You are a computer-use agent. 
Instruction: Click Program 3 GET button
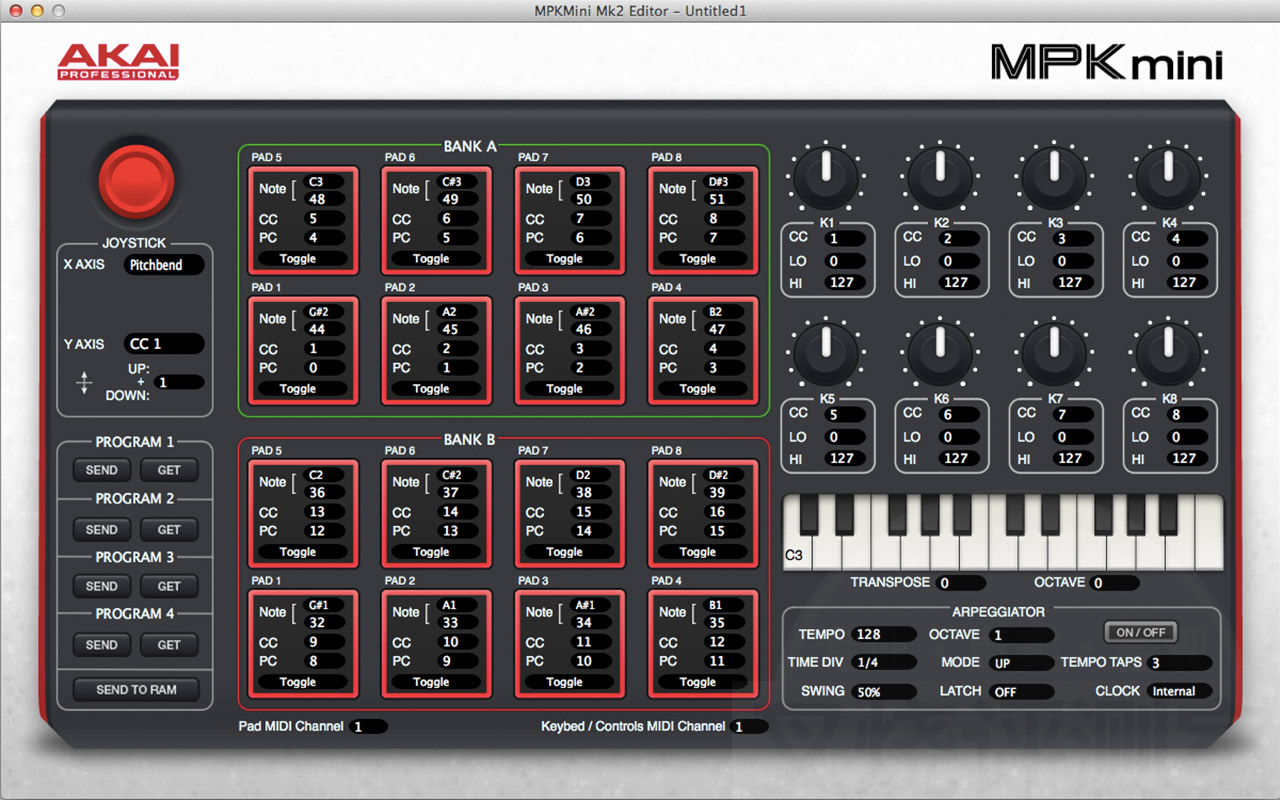coord(169,586)
